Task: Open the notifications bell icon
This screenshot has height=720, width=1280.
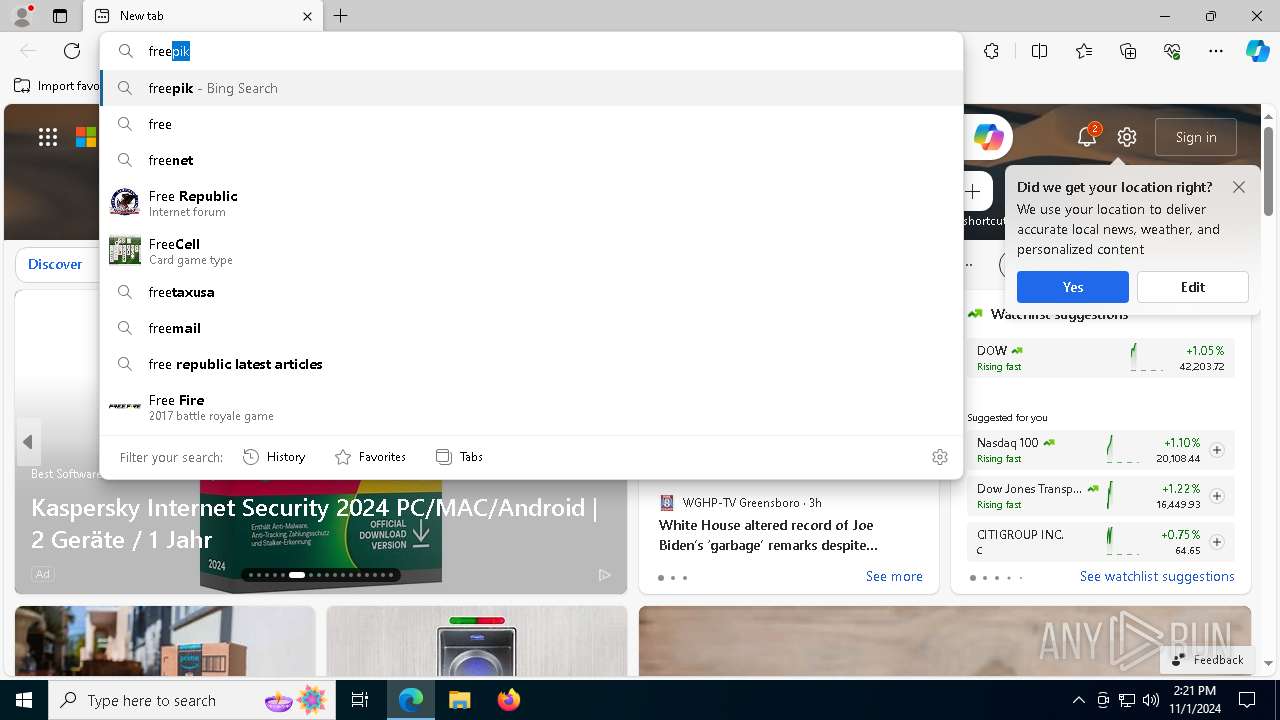Action: point(1087,137)
